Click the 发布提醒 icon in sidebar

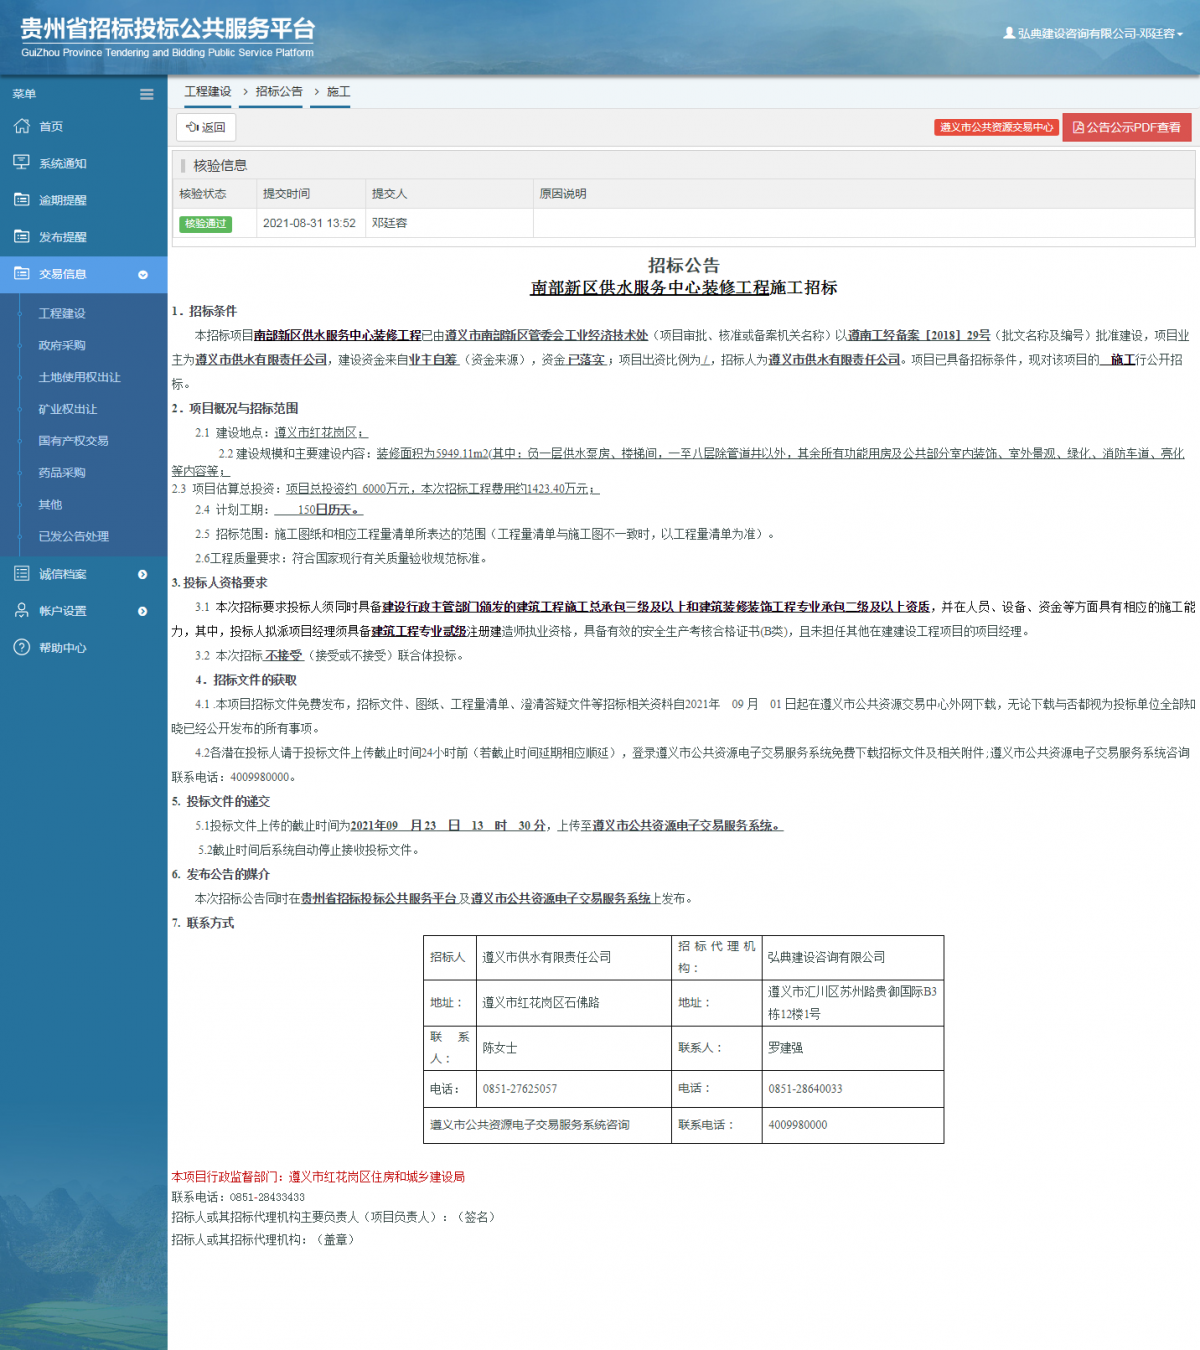(x=20, y=237)
